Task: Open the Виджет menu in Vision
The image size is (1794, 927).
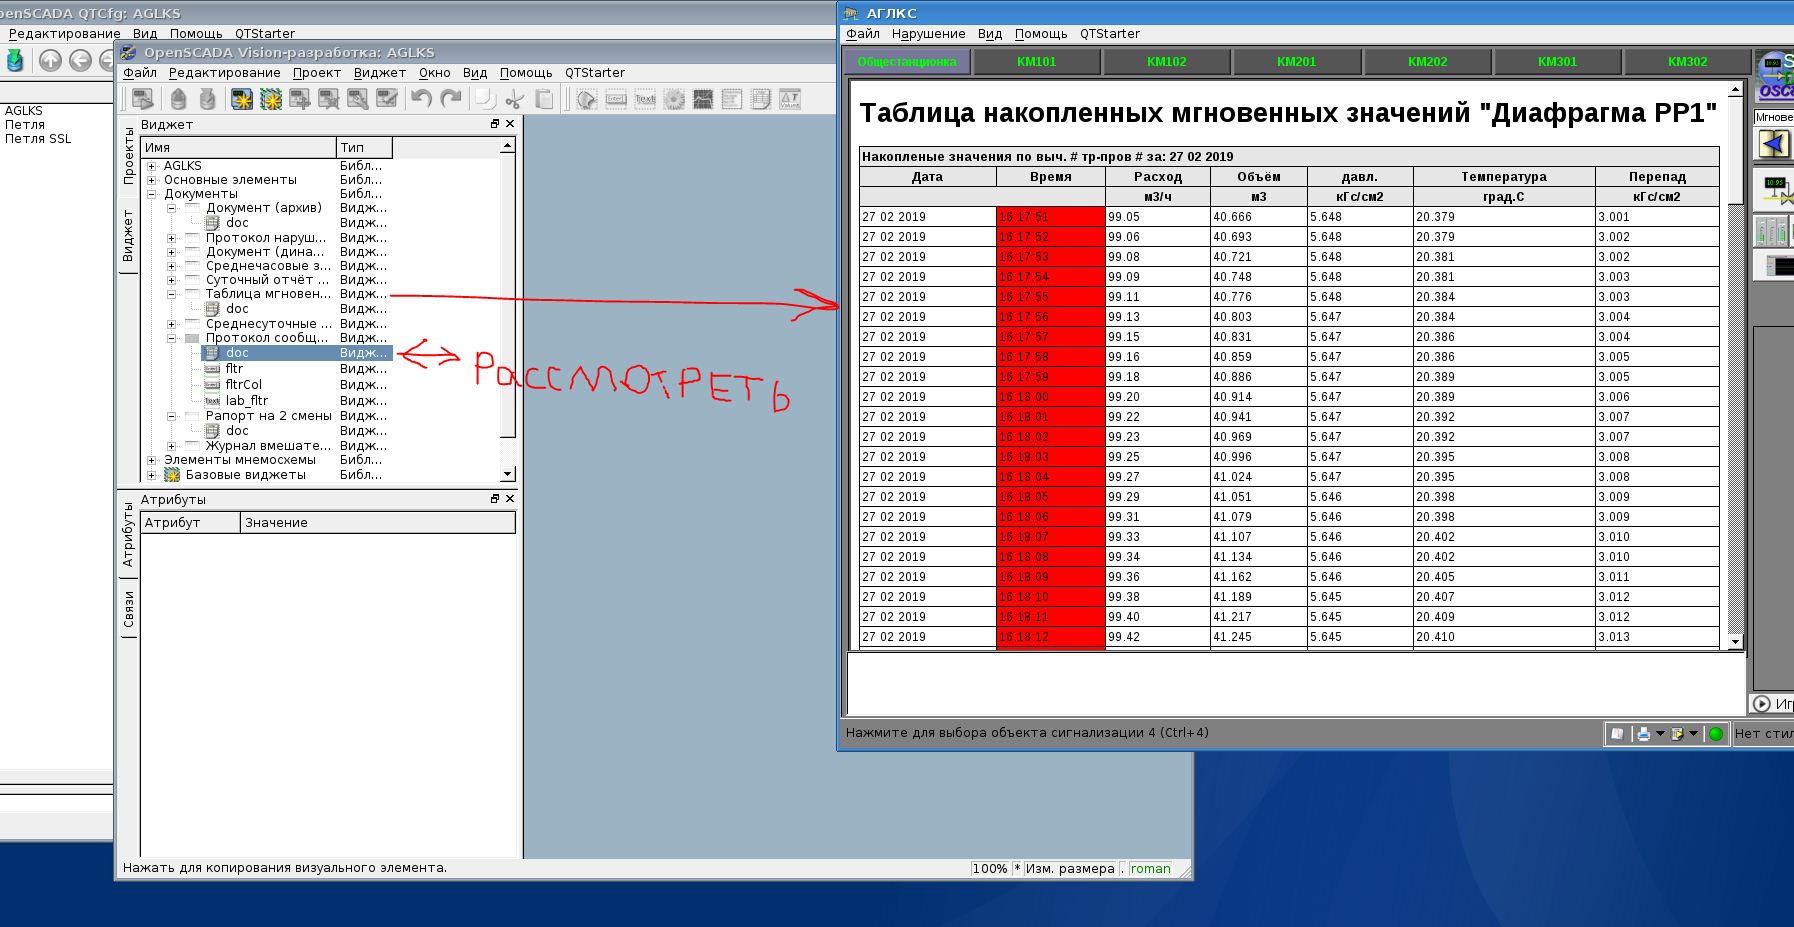Action: coord(379,73)
